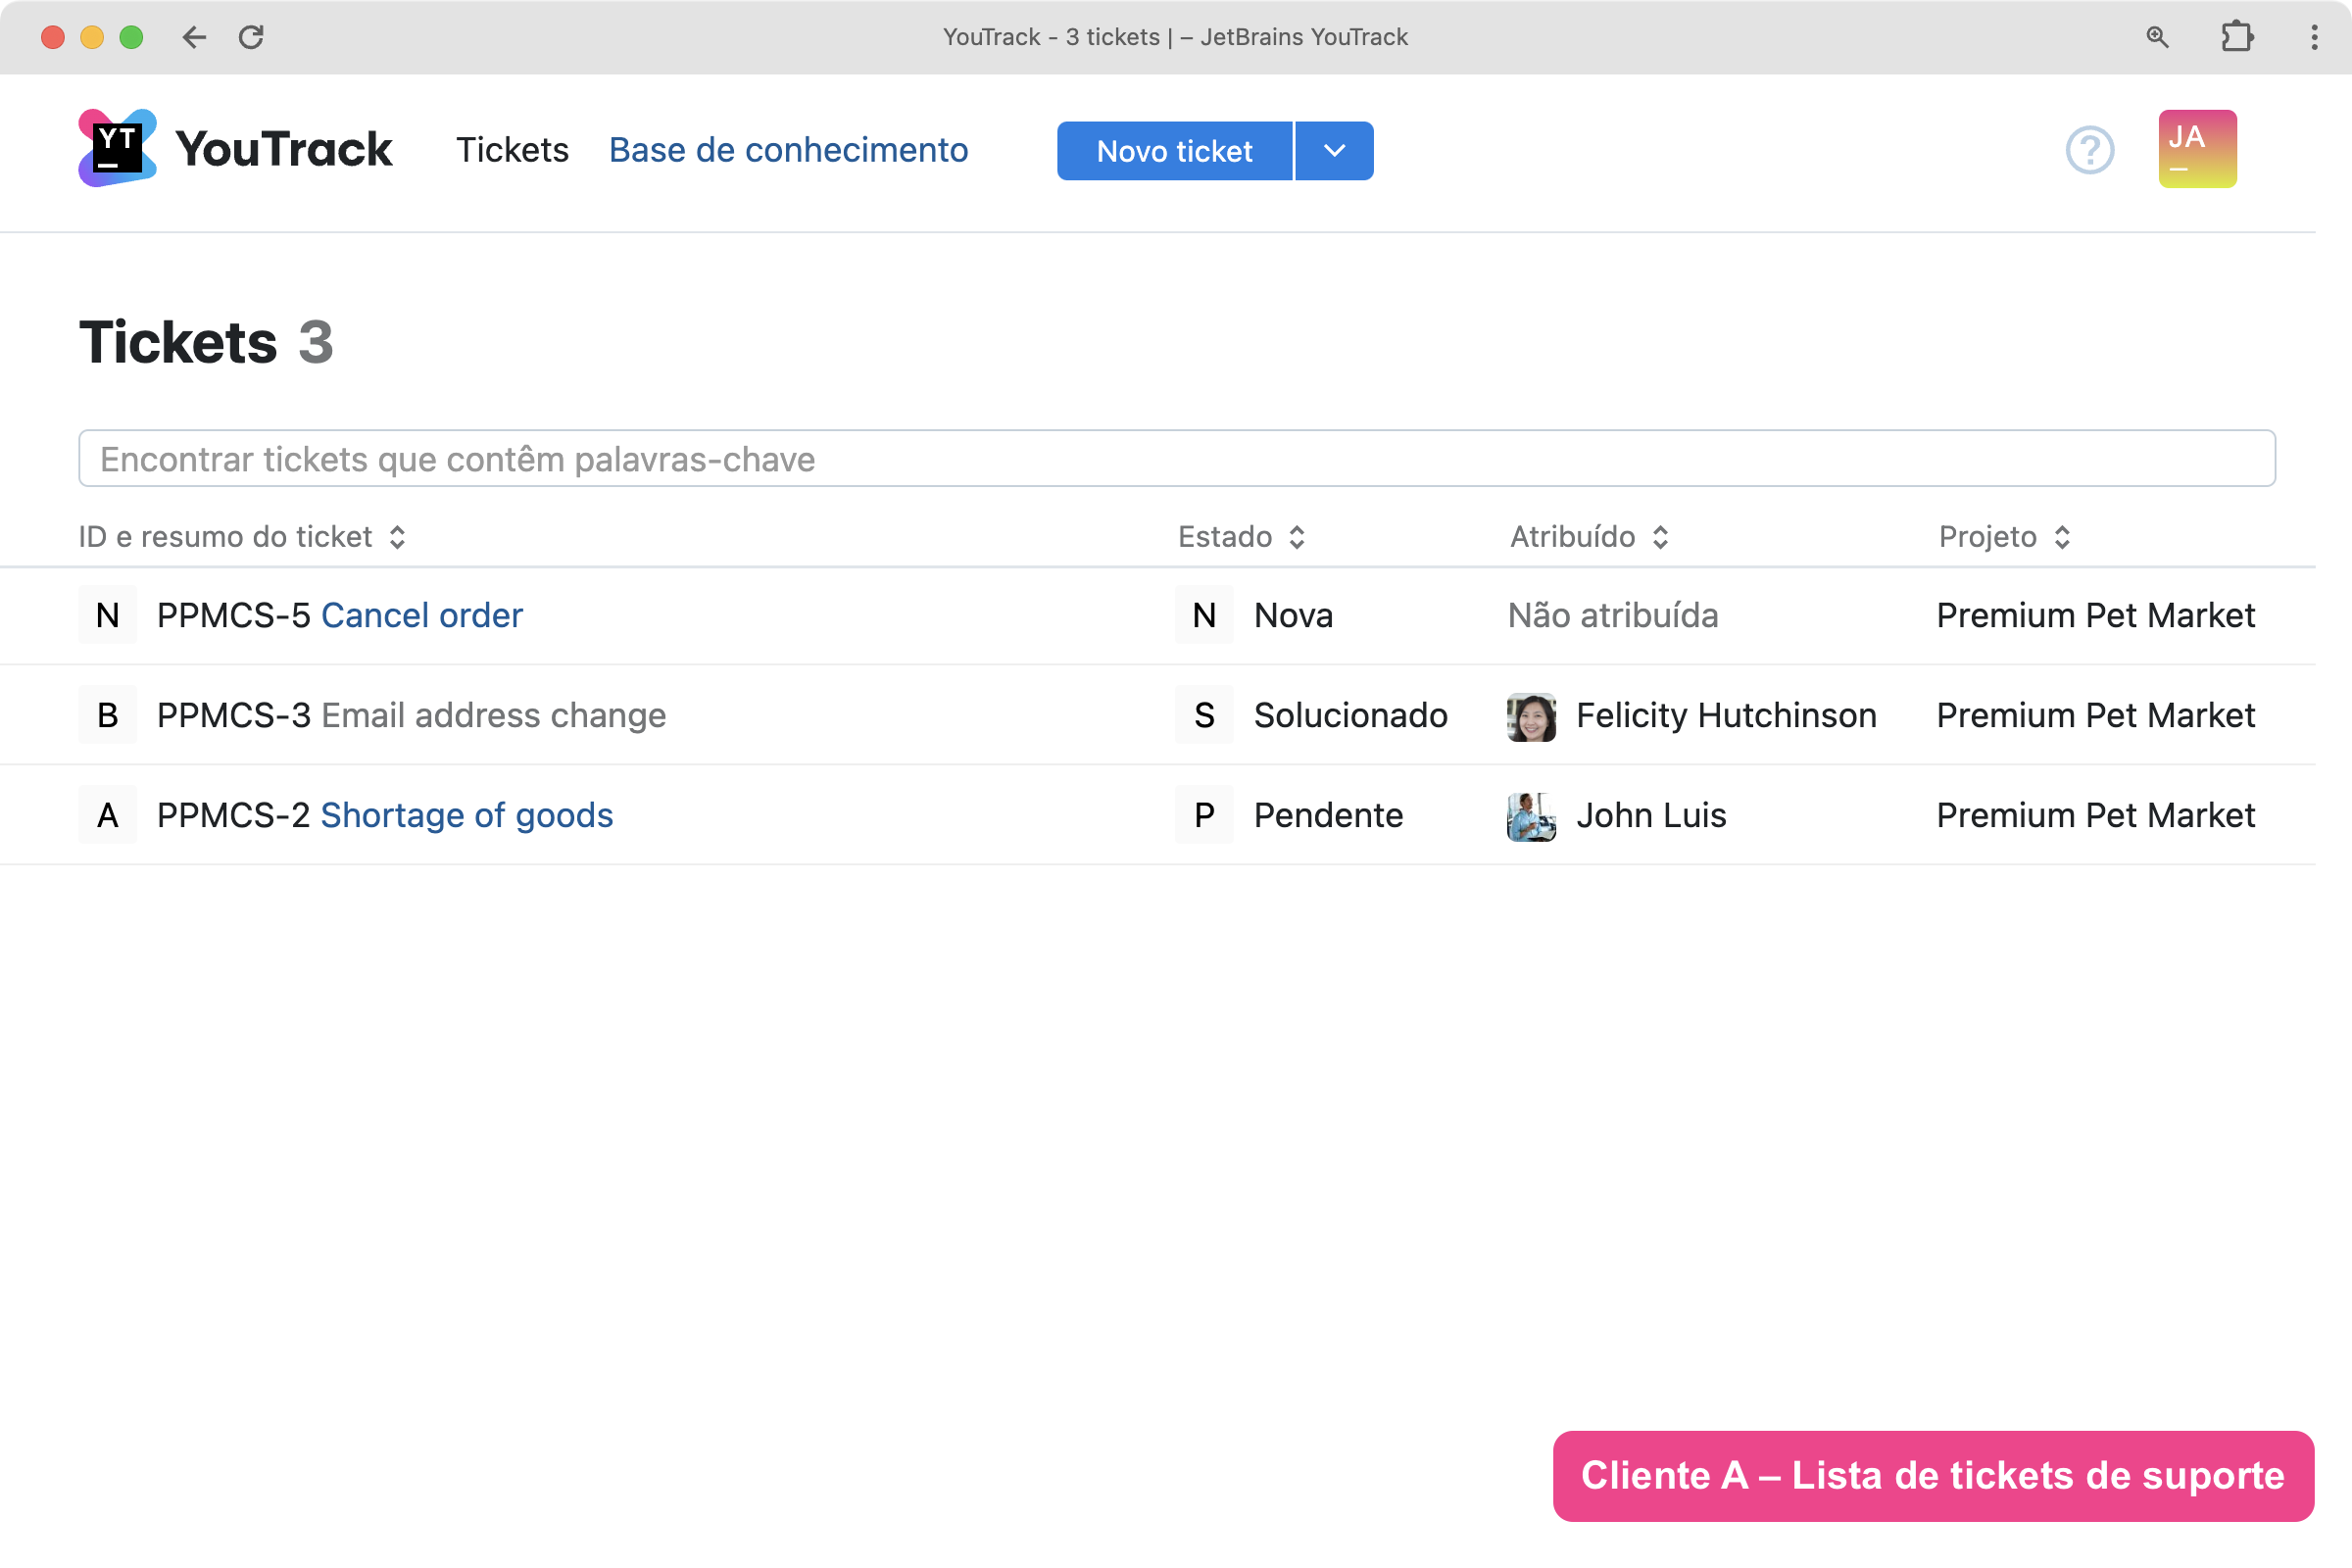Screen dimensions: 2352x1568
Task: Open the browser three-dot menu
Action: pyautogui.click(x=2313, y=37)
